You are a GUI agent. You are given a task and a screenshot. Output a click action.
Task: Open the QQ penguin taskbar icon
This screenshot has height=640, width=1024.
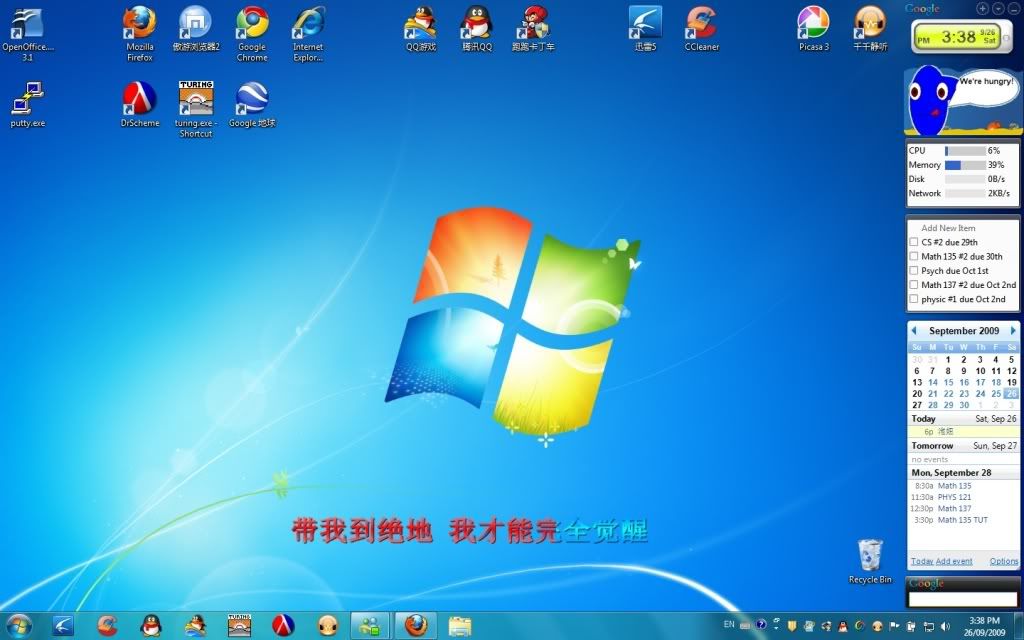point(151,626)
